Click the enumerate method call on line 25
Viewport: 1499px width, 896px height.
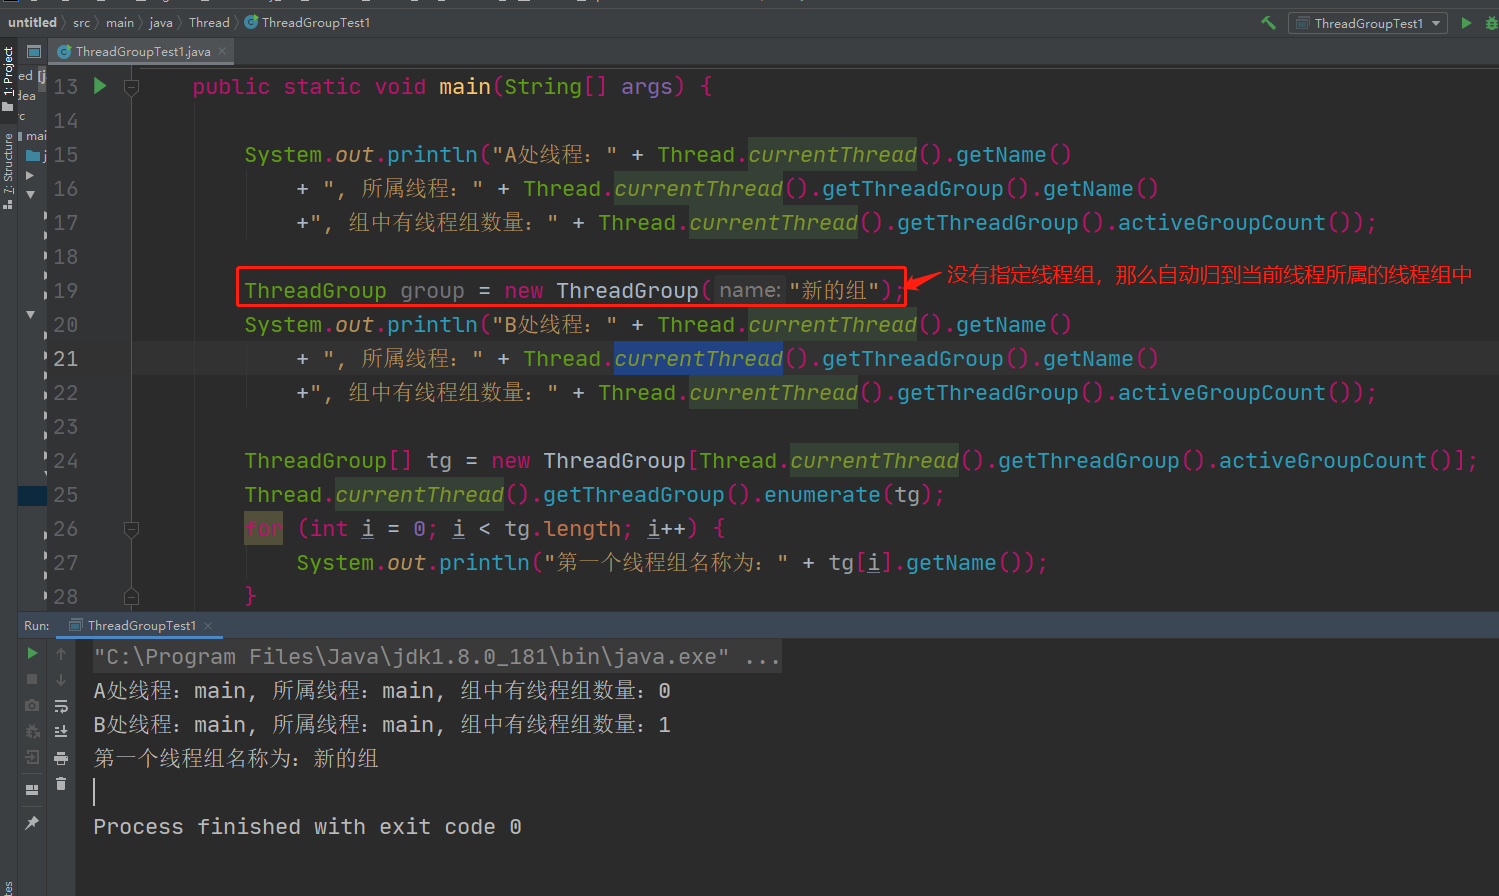[x=822, y=495]
